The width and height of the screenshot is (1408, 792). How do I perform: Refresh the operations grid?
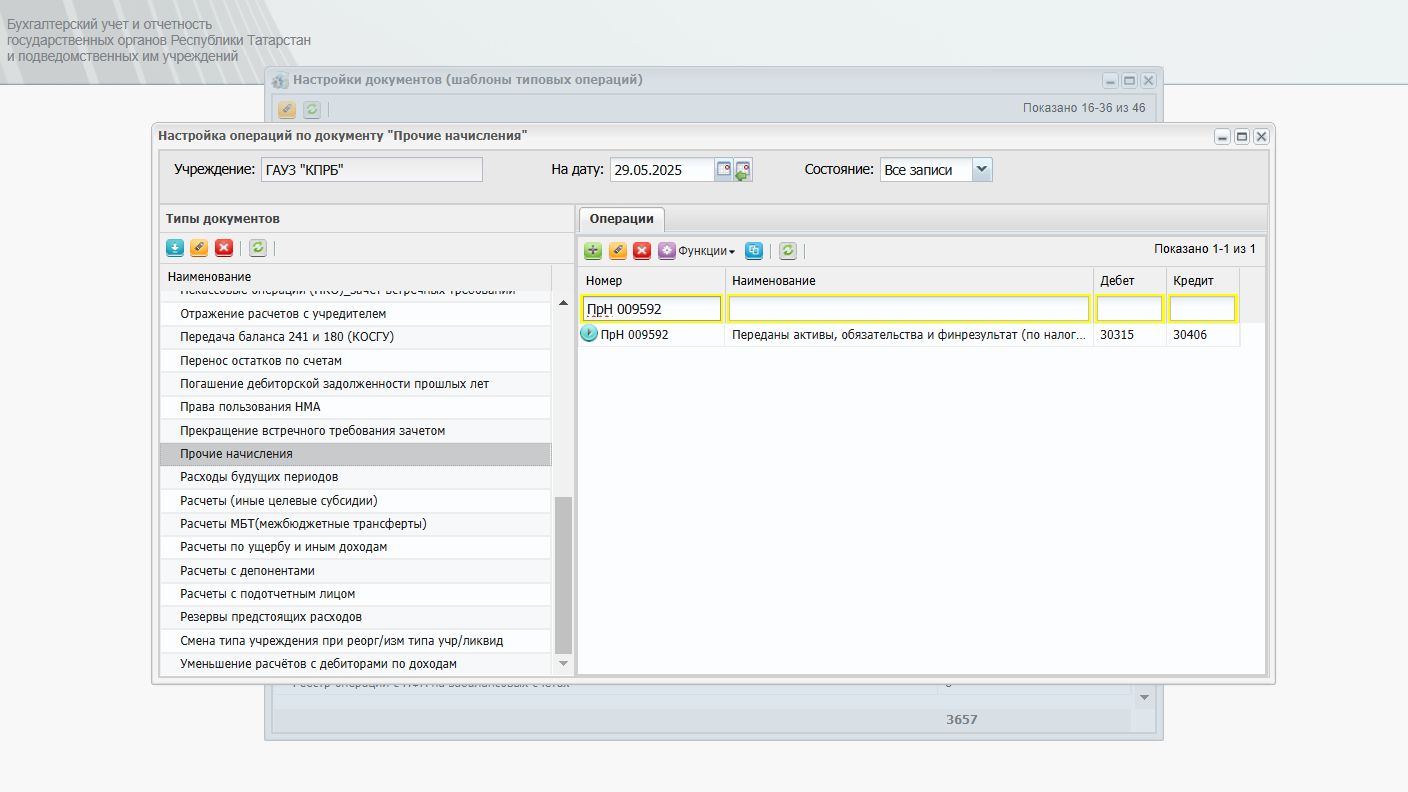click(x=788, y=251)
